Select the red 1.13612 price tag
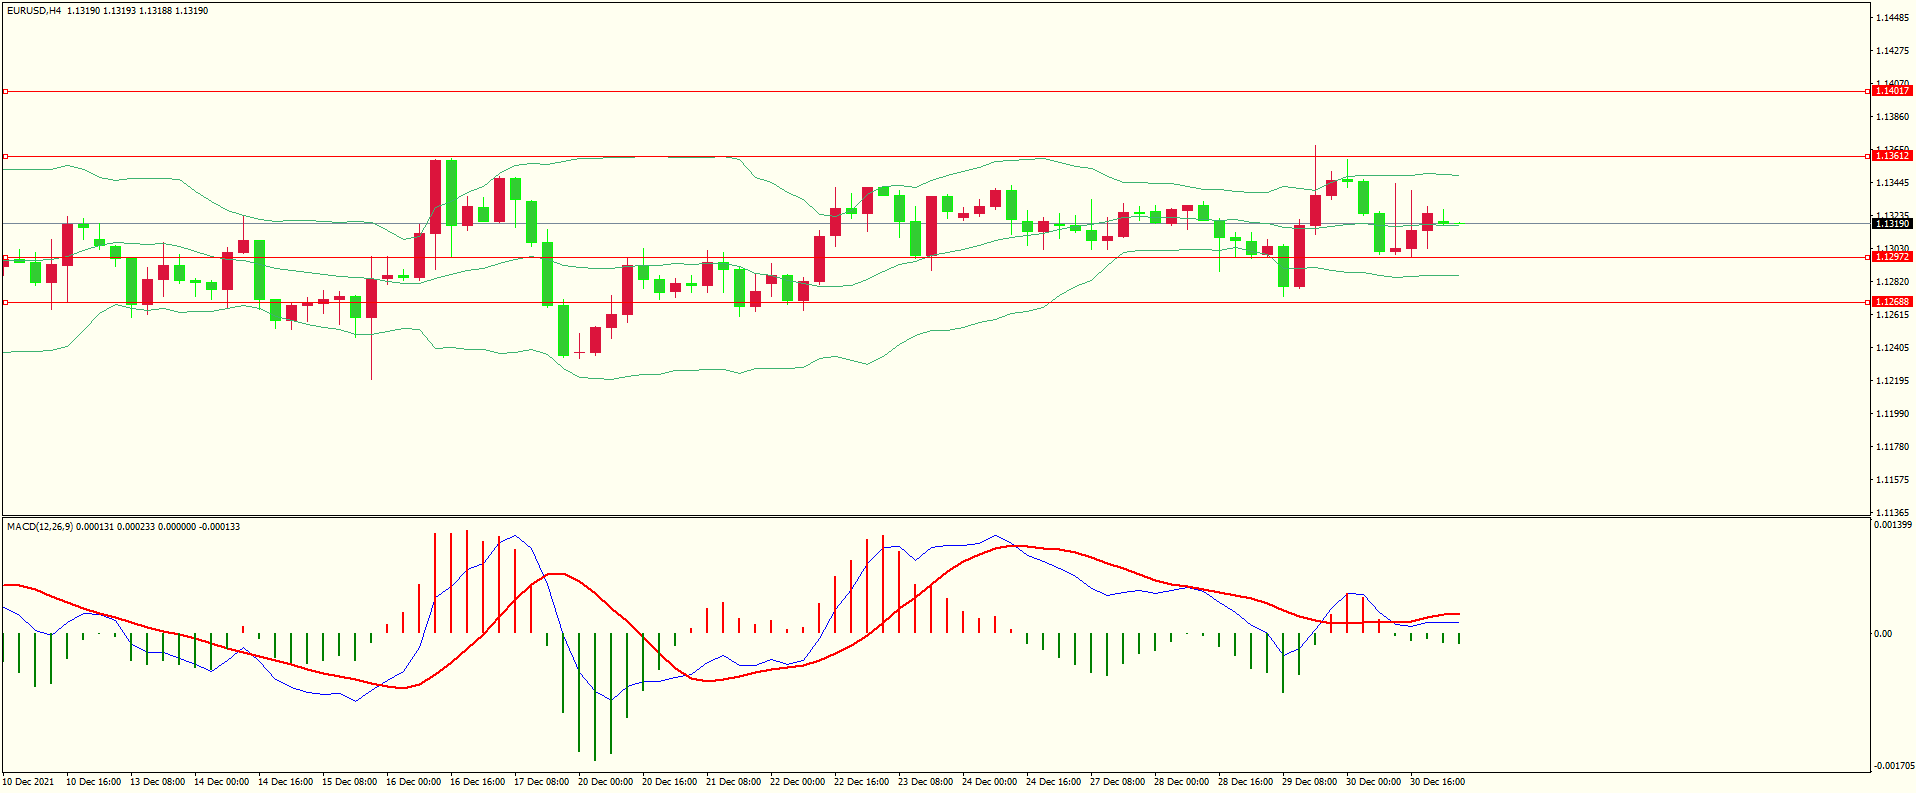Screen dimensions: 1916x793 pyautogui.click(x=1891, y=156)
